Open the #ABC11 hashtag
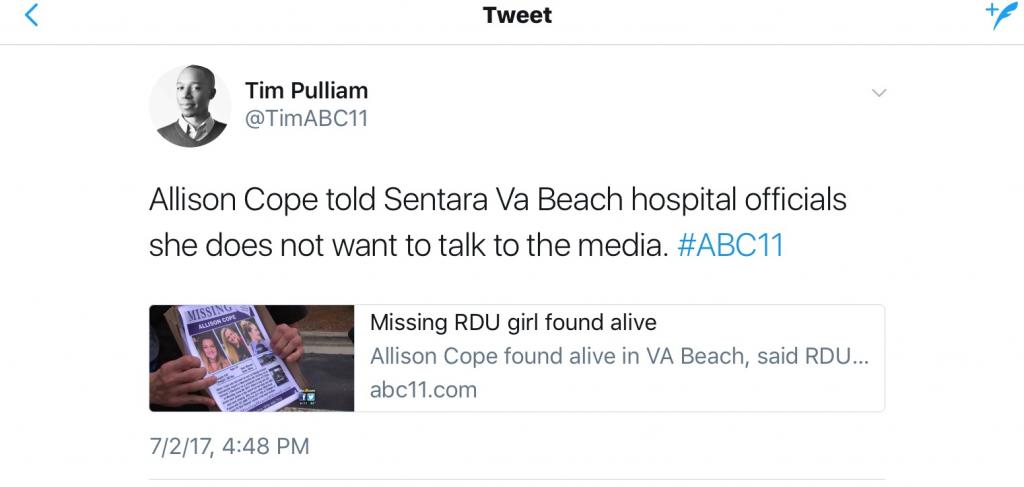The image size is (1024, 487). point(730,245)
